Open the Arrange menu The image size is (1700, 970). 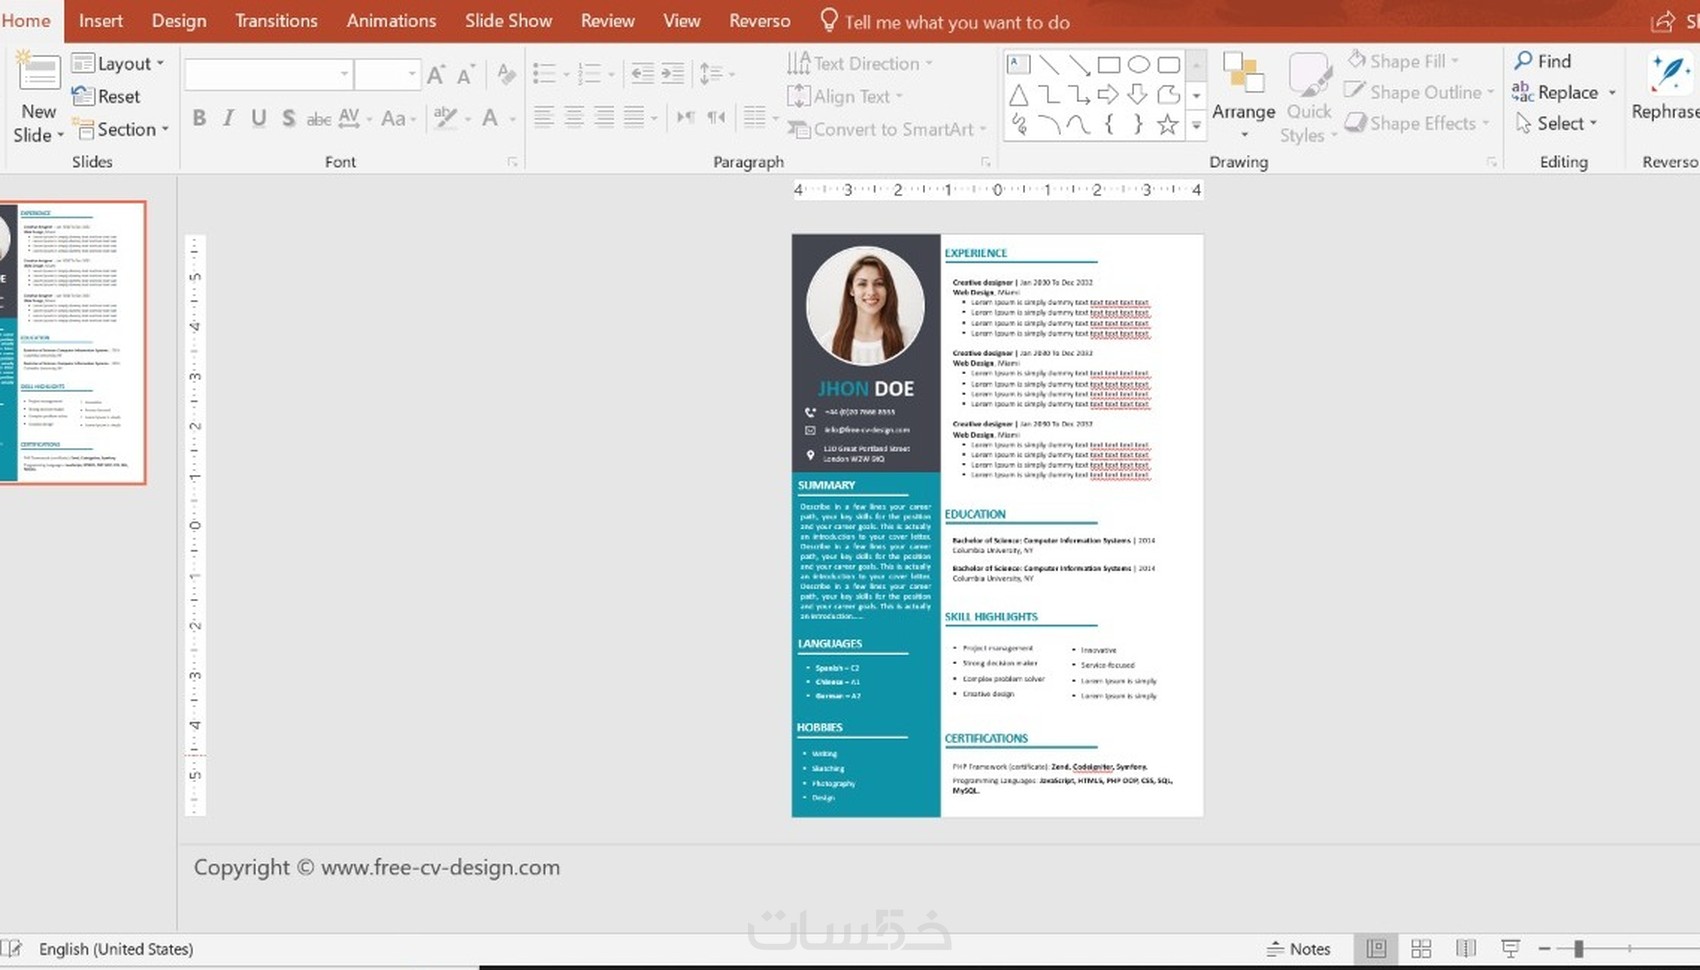pyautogui.click(x=1243, y=96)
